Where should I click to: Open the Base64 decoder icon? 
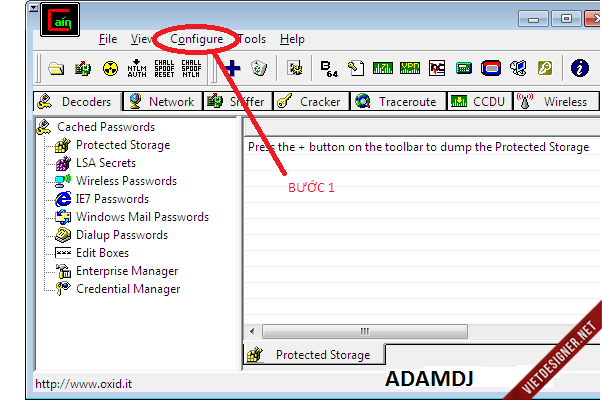coord(329,69)
